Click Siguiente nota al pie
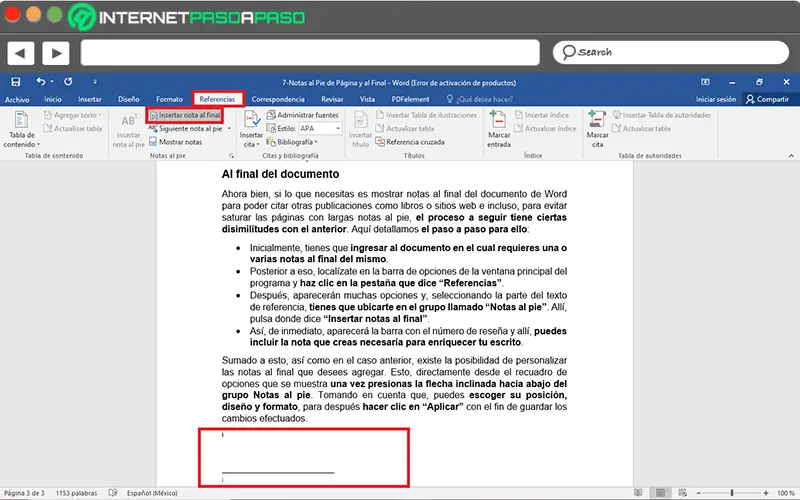This screenshot has width=800, height=500. (x=186, y=129)
